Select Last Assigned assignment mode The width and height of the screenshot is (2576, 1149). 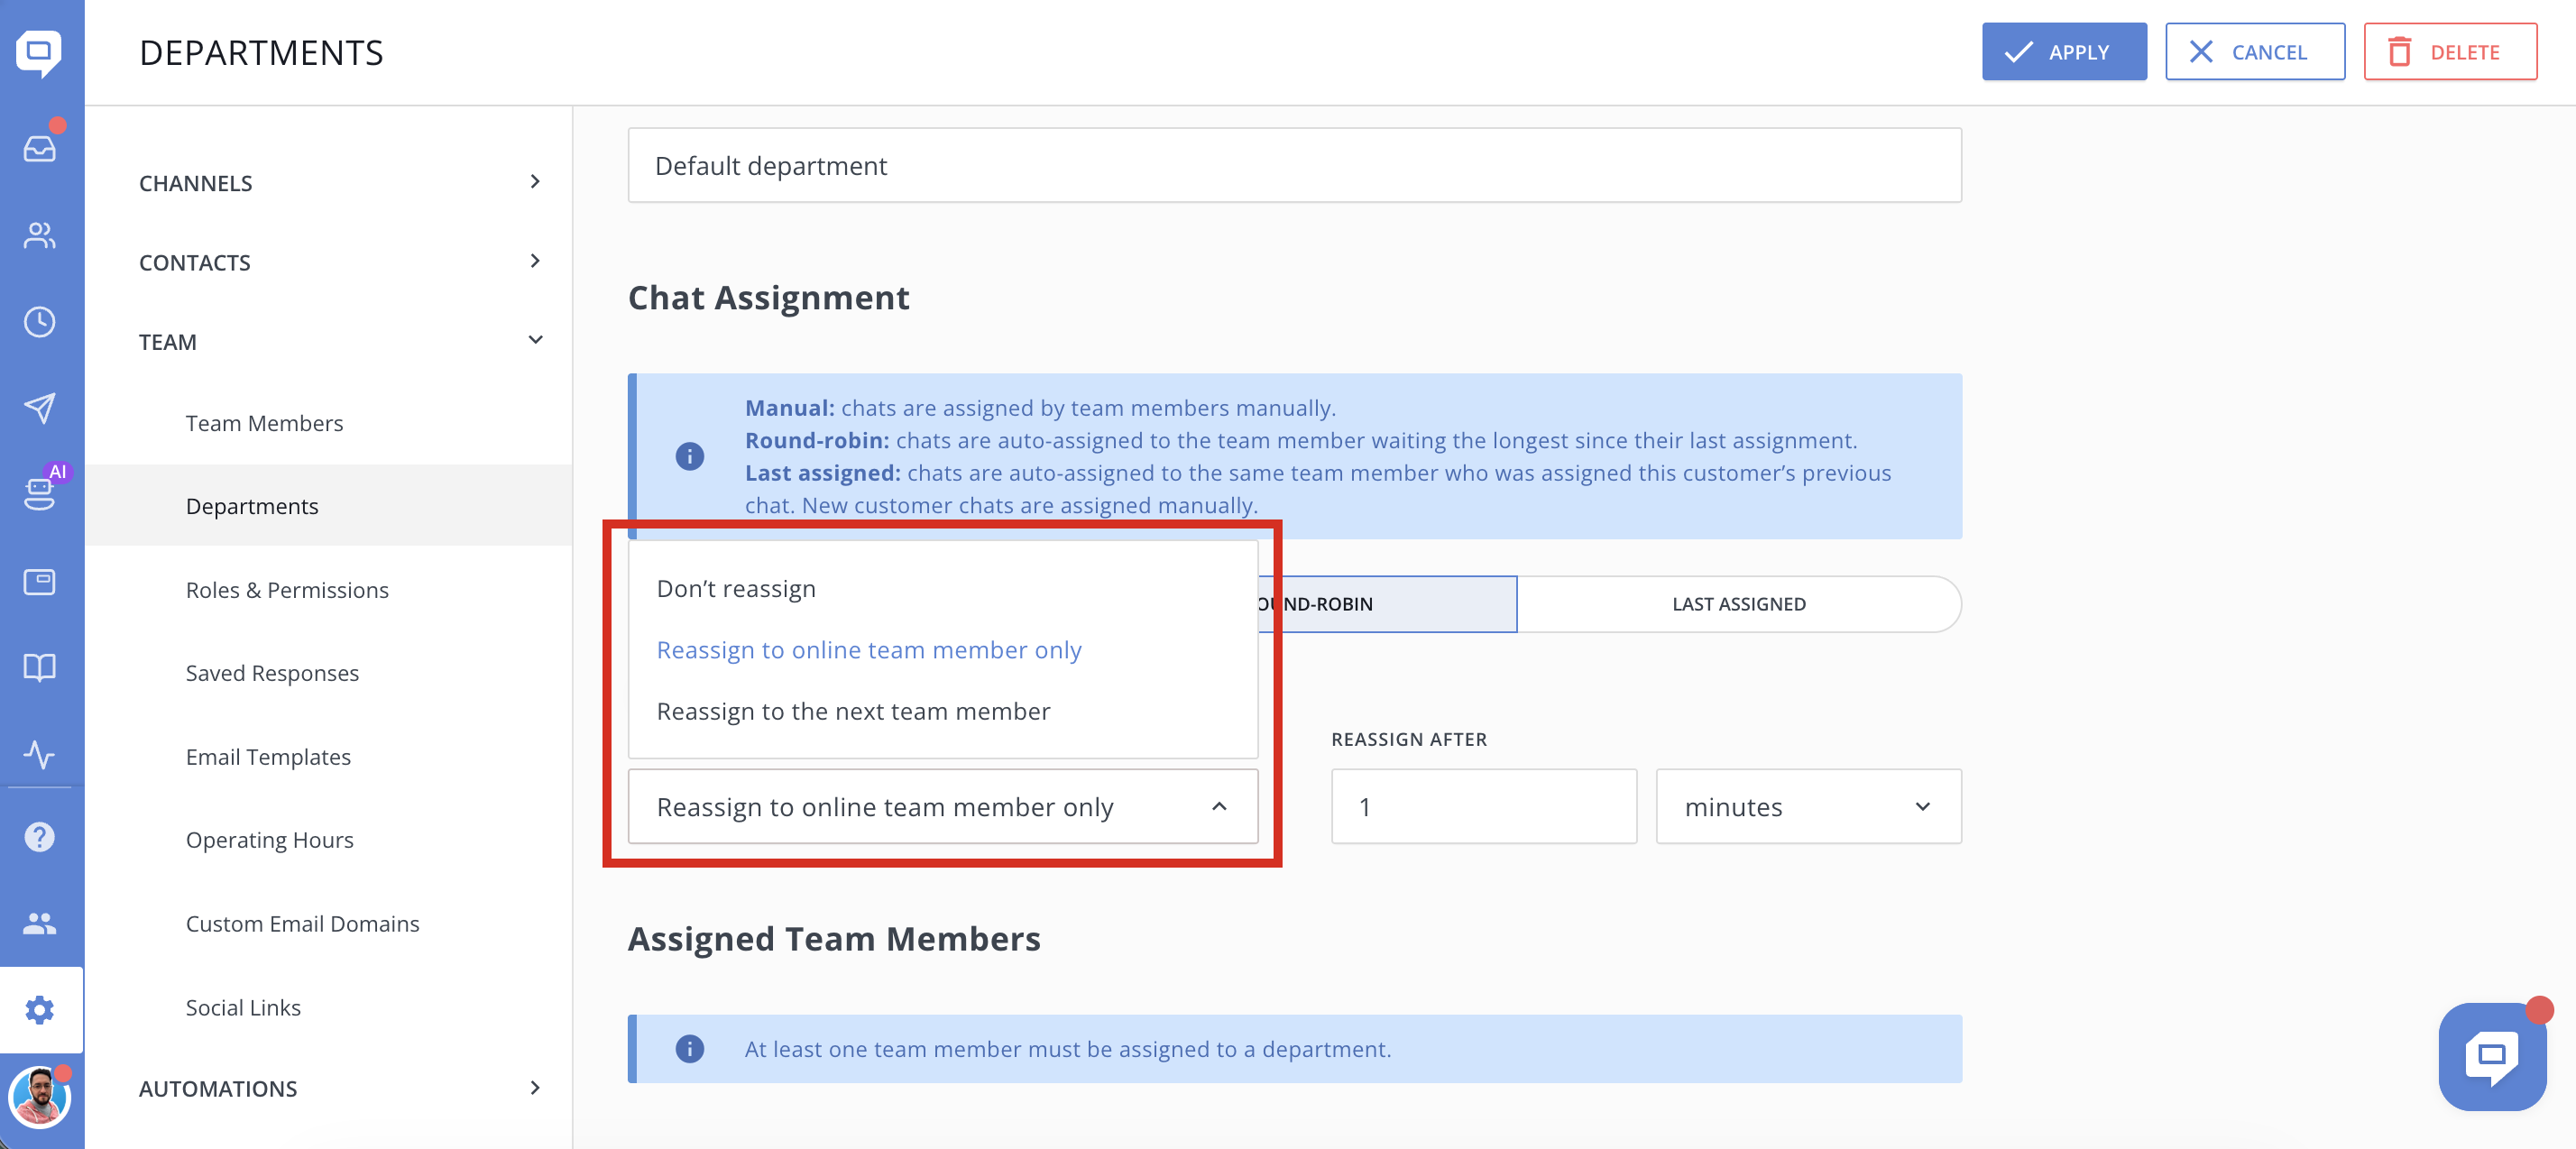(1738, 604)
